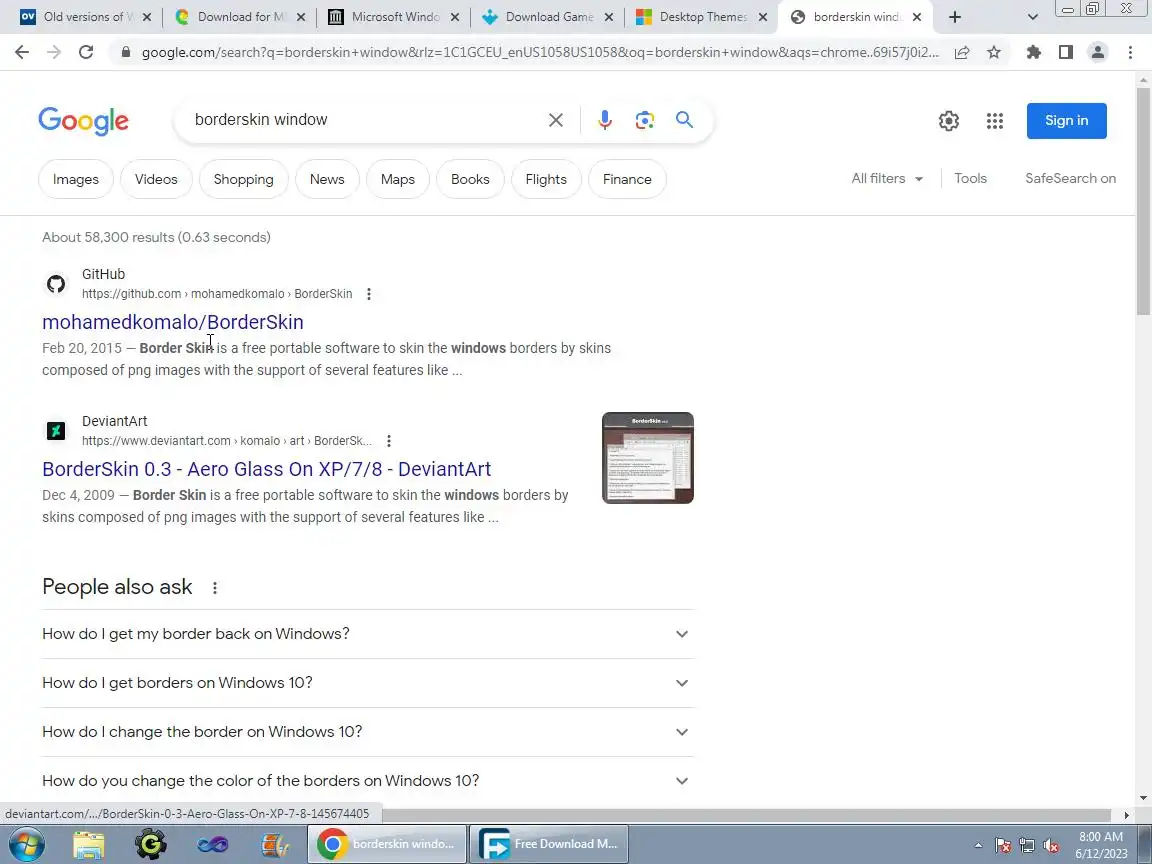Click the BorderSkin result thumbnail image
The width and height of the screenshot is (1152, 864).
pos(647,458)
